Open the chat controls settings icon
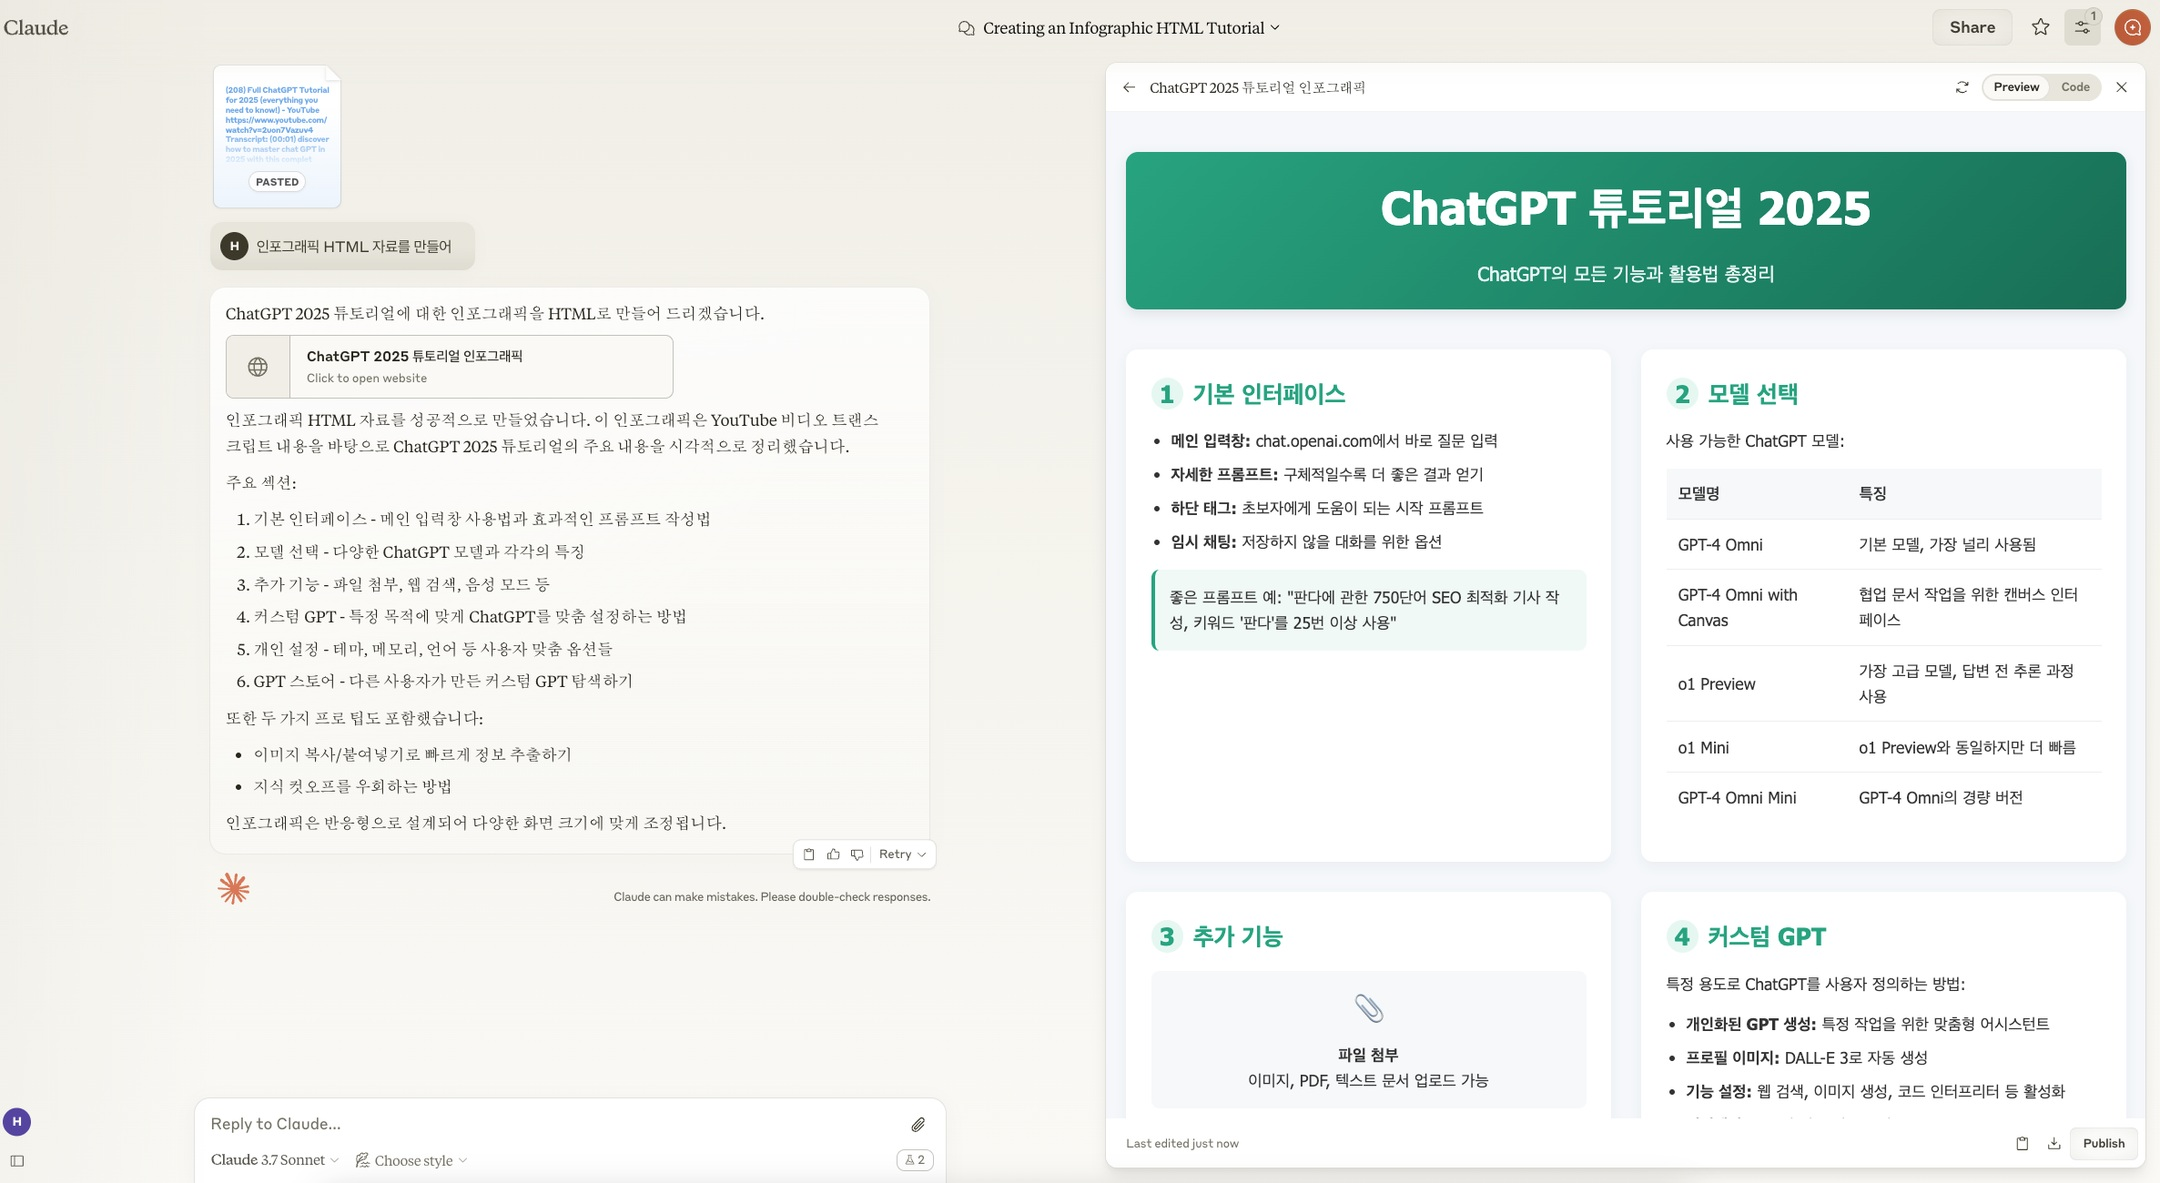 point(2082,27)
